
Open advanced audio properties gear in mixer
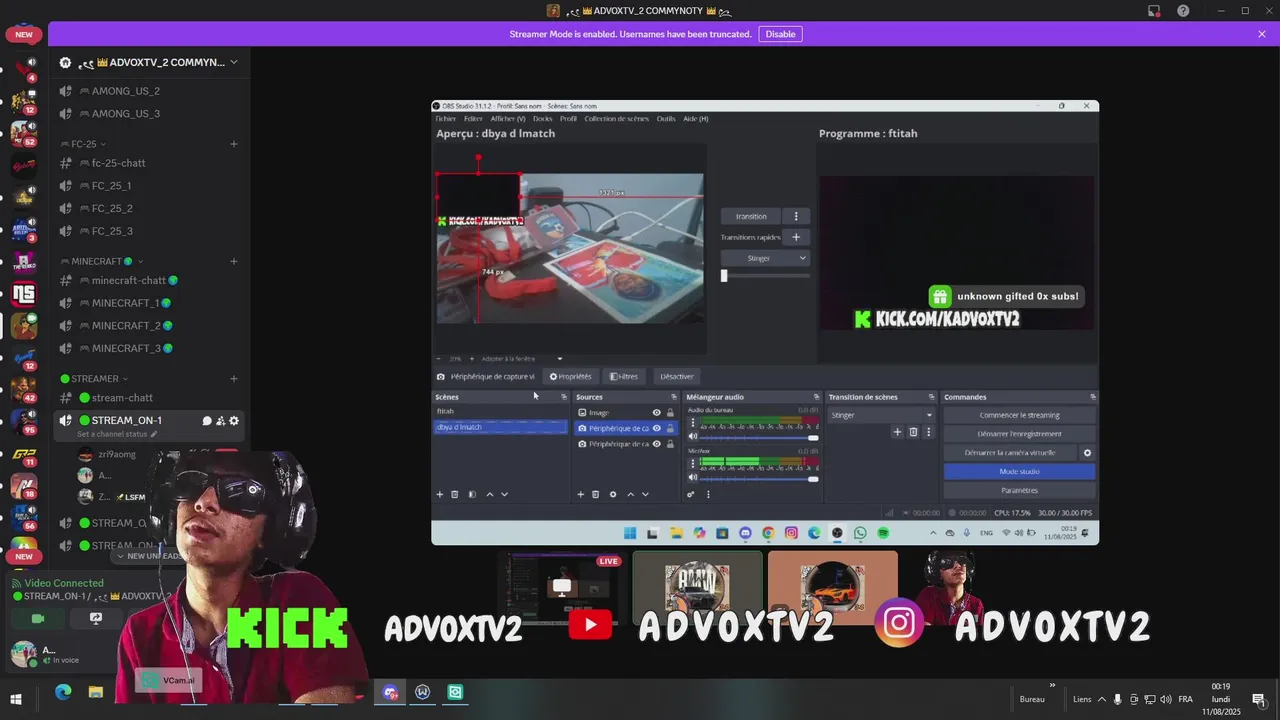point(691,494)
